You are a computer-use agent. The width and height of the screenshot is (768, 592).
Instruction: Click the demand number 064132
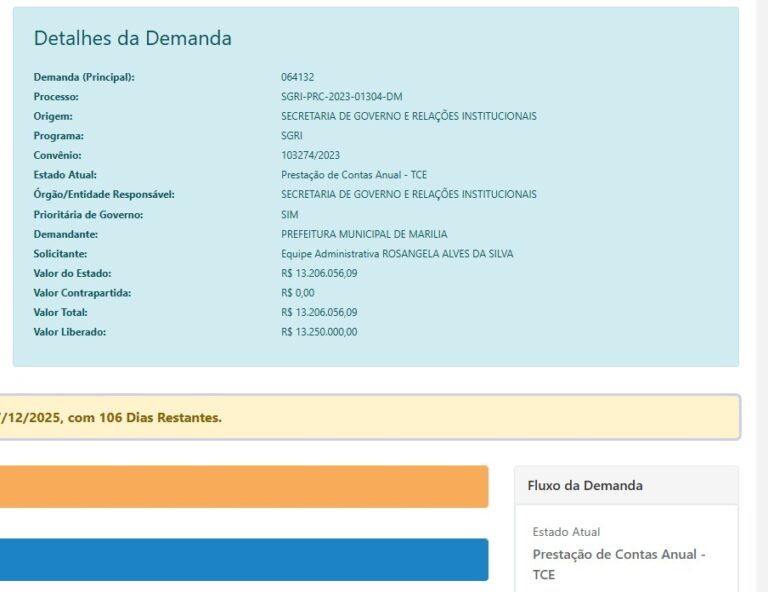pyautogui.click(x=298, y=77)
